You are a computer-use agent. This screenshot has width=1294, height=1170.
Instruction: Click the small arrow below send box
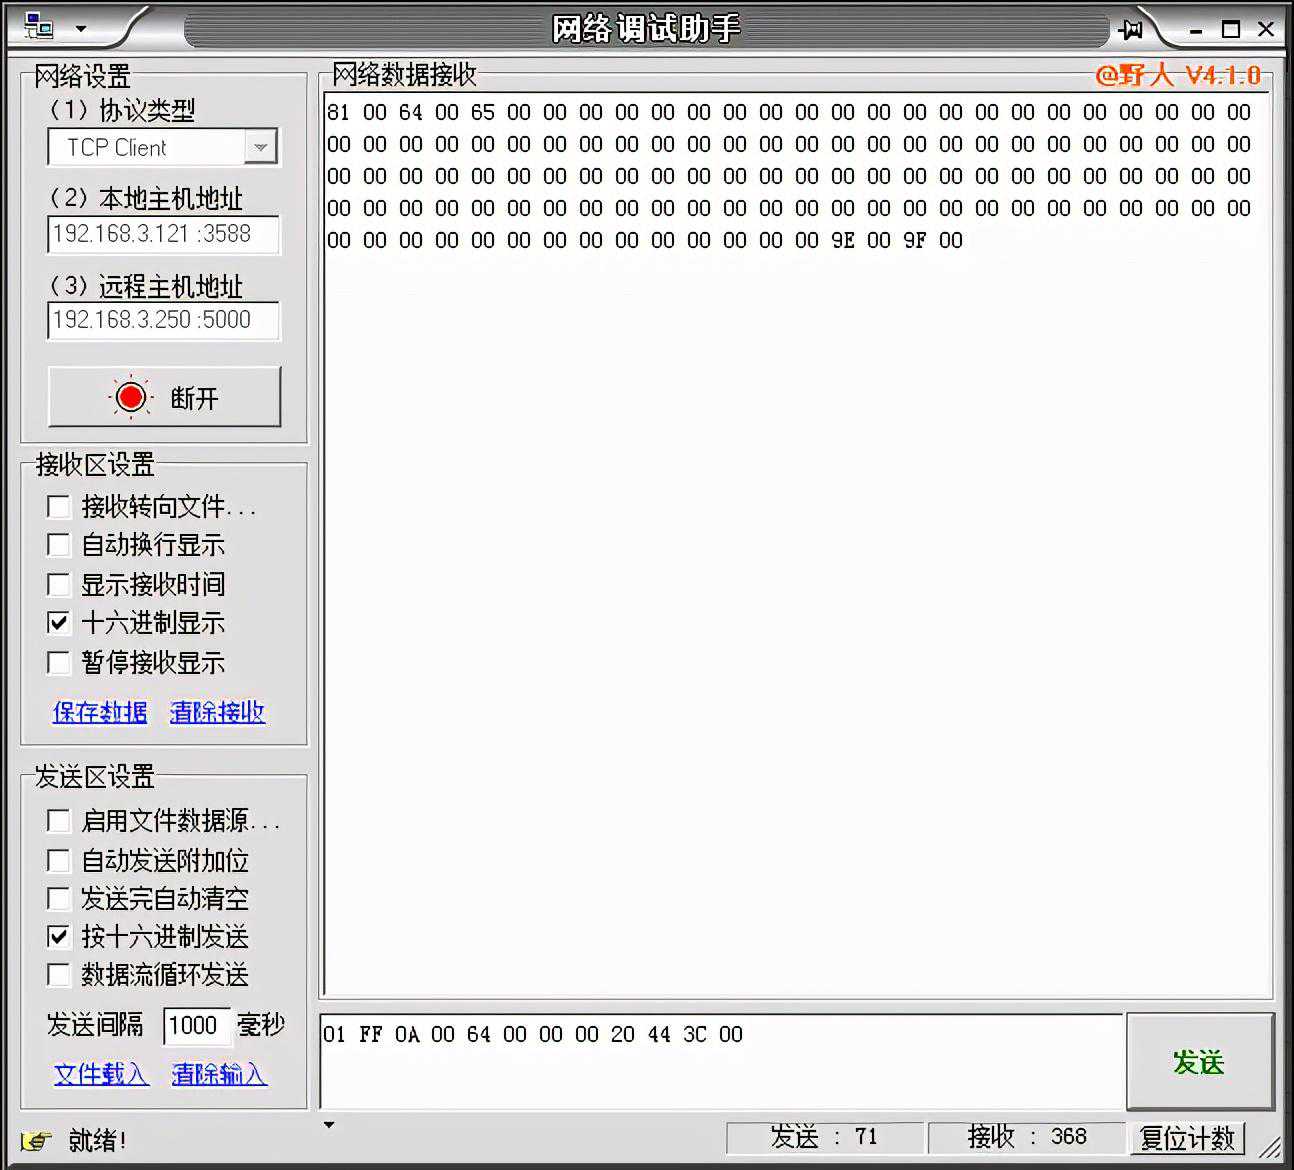329,1125
